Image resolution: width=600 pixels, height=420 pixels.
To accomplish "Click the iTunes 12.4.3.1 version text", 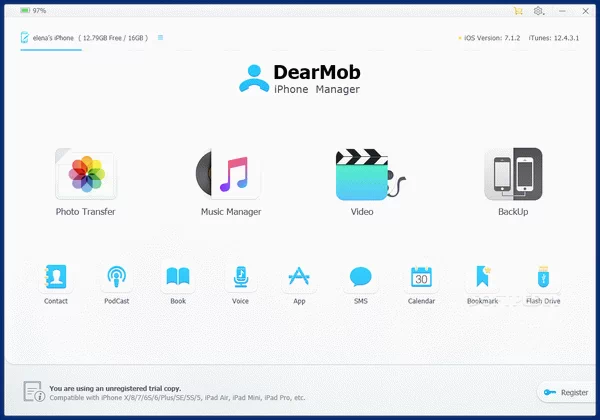I will [x=554, y=38].
